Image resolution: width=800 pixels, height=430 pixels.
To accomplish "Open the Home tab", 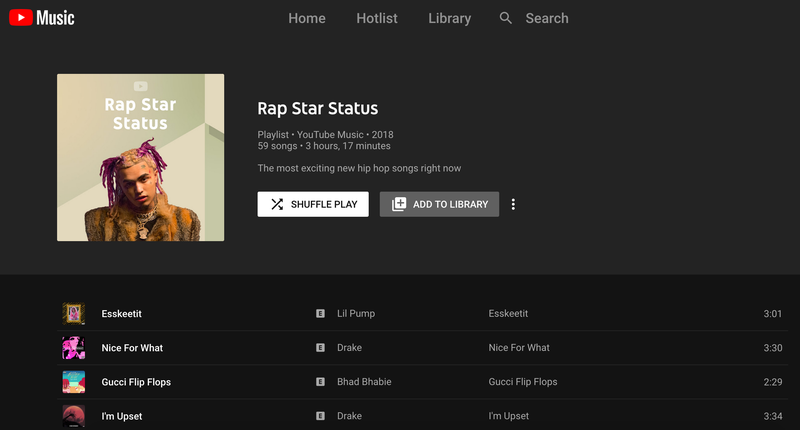I will 307,18.
